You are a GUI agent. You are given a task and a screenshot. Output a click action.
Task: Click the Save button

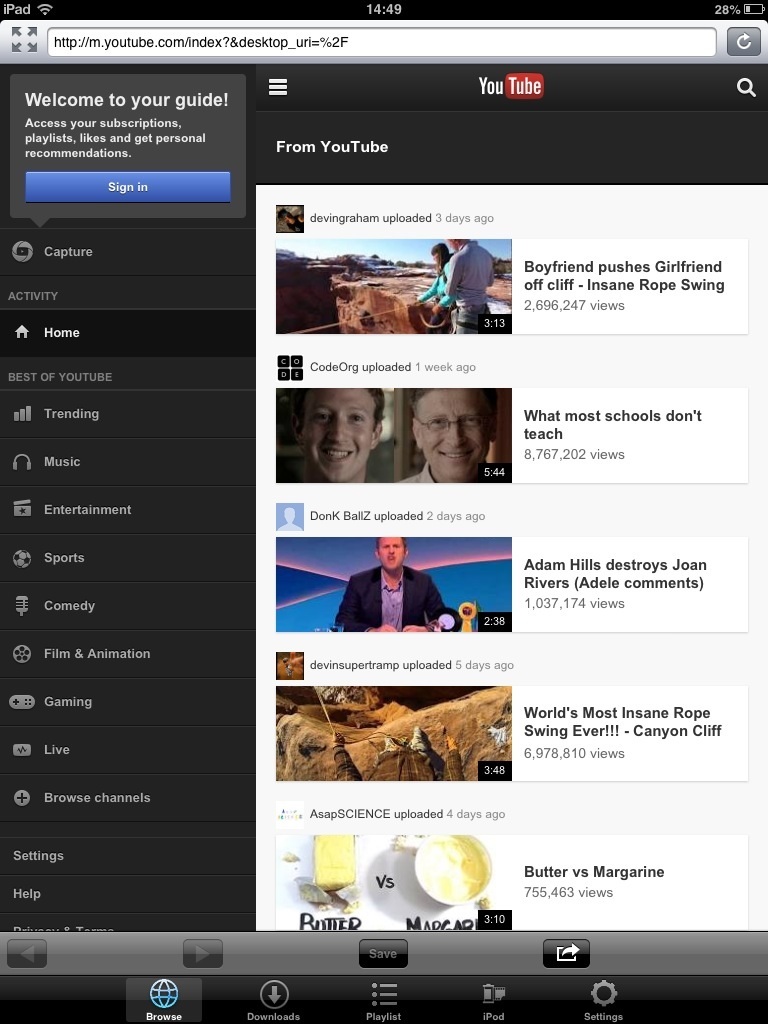point(383,953)
